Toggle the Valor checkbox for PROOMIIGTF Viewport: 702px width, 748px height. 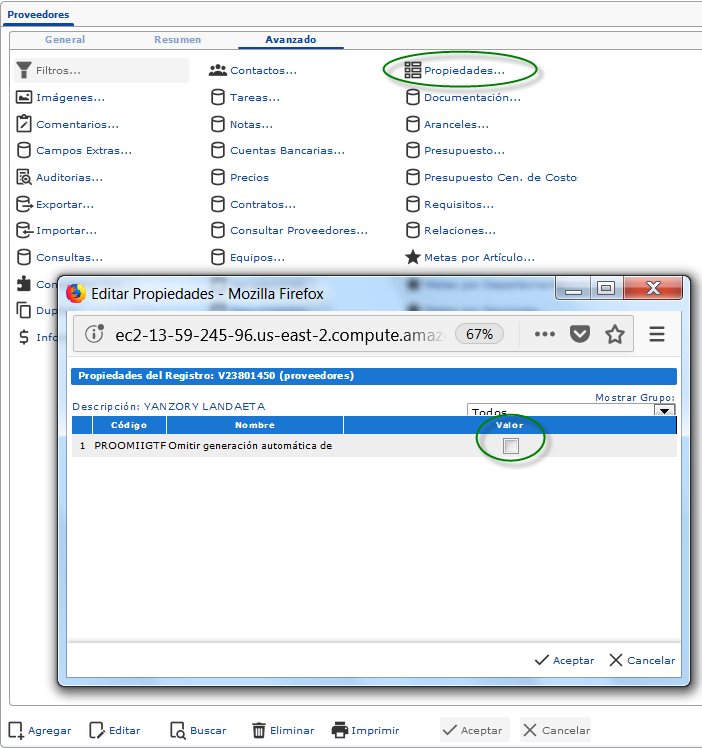511,446
